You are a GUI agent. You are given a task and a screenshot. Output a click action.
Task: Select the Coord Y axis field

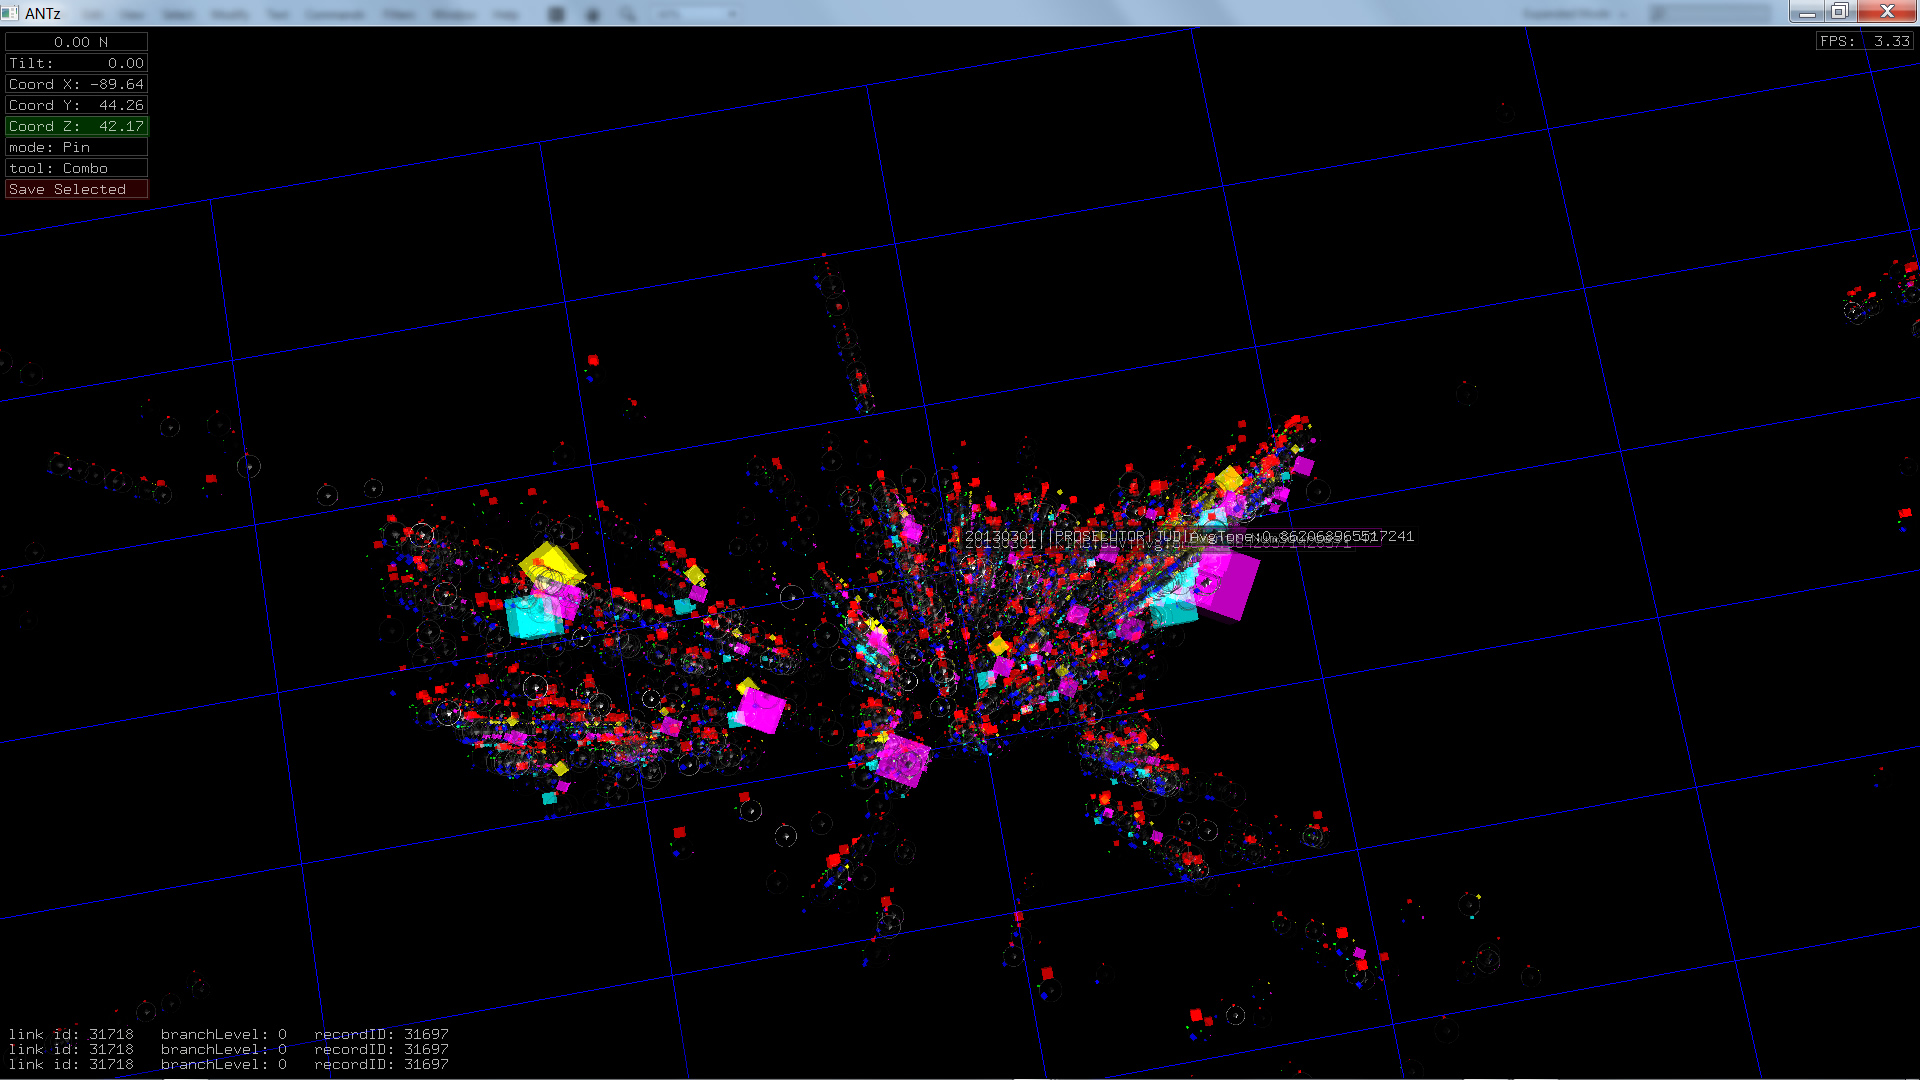76,105
